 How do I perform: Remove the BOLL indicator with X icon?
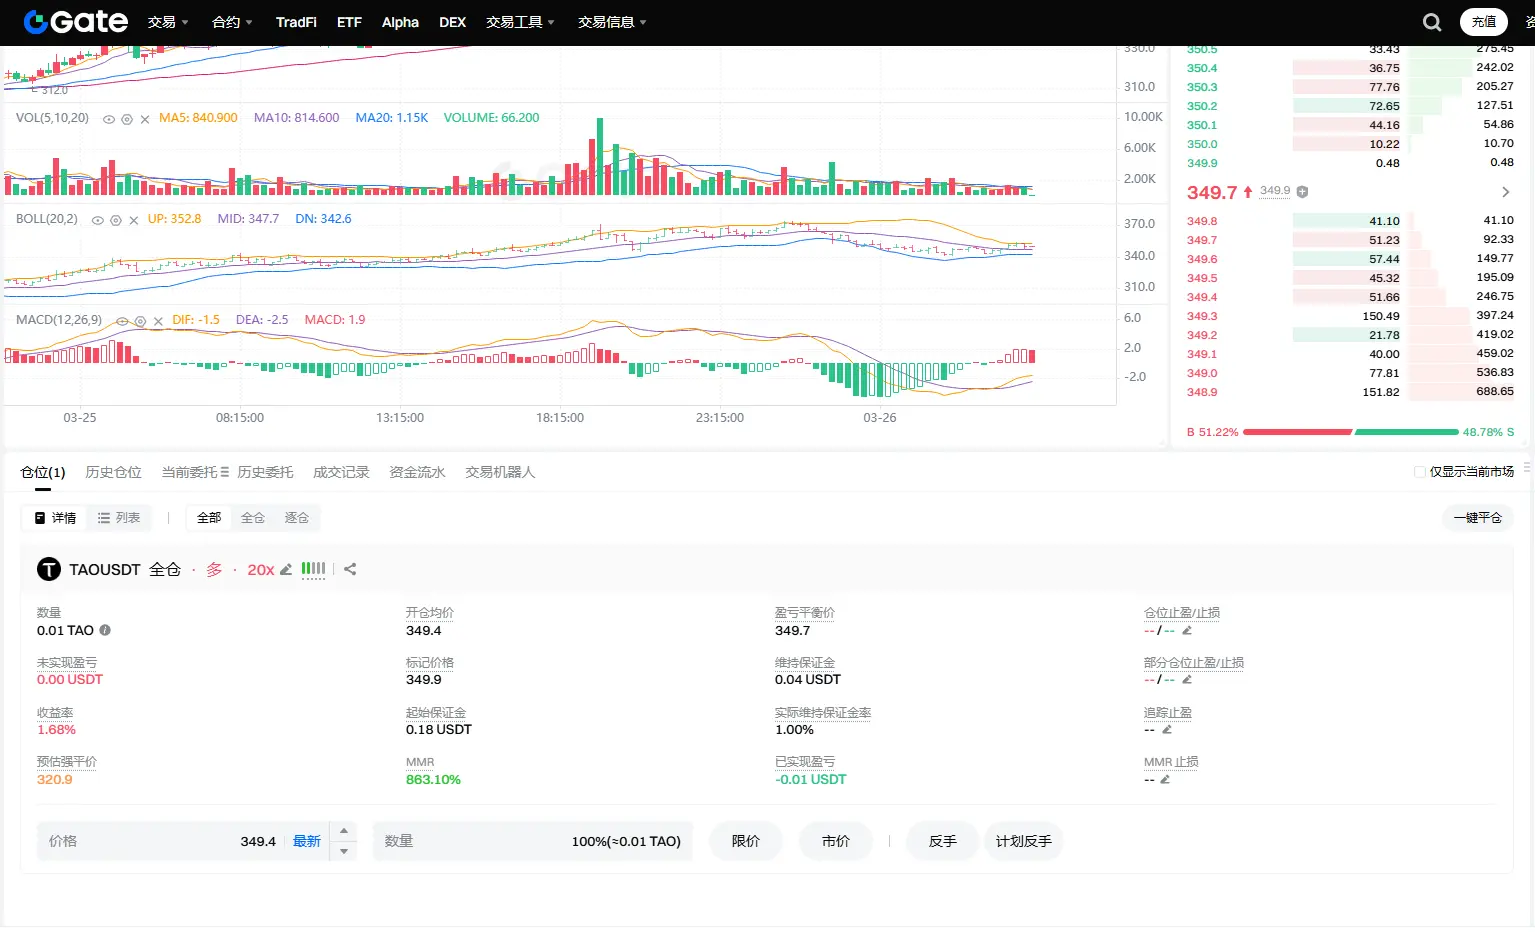tap(134, 220)
